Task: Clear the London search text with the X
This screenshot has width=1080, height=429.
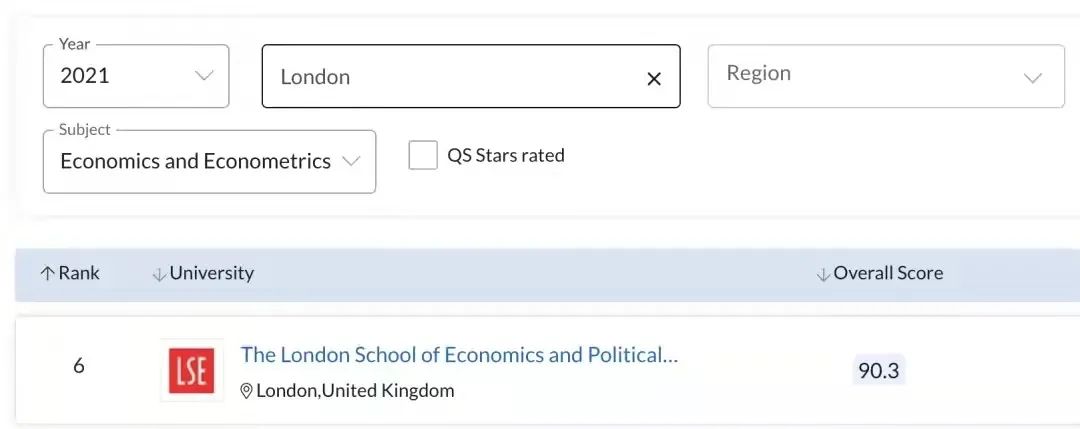Action: tap(654, 78)
